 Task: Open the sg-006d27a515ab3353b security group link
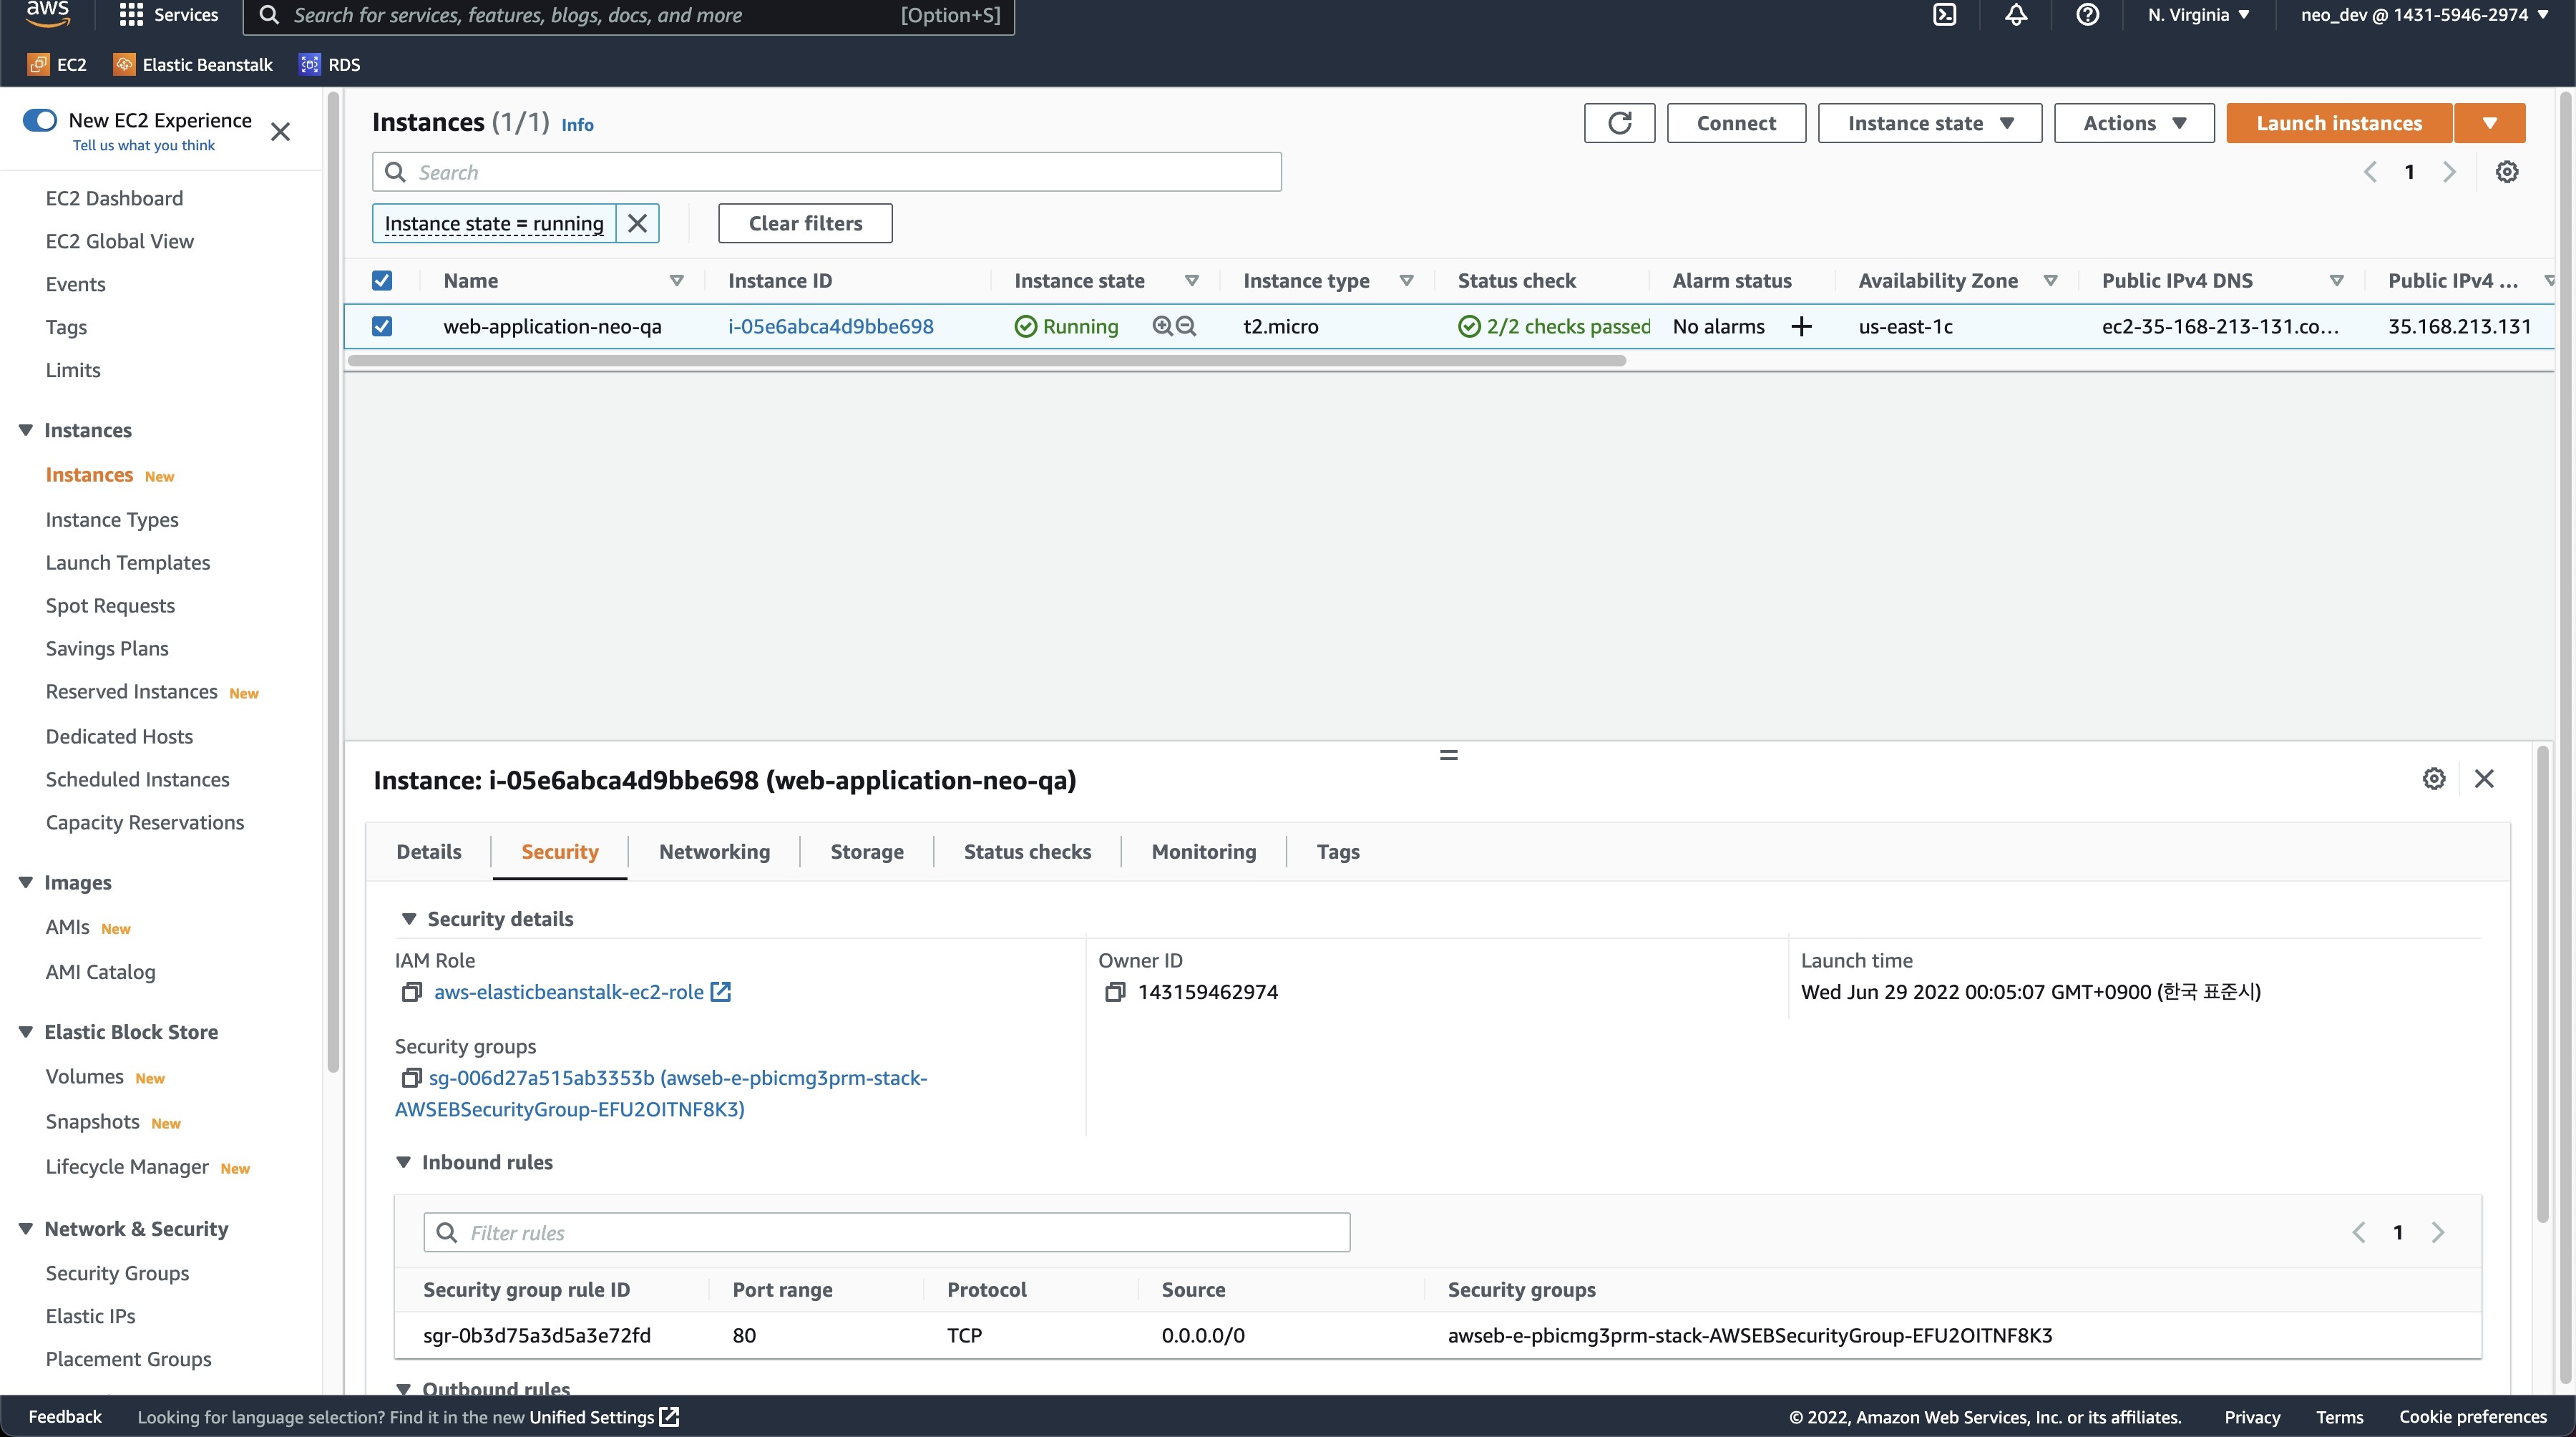[x=661, y=1093]
